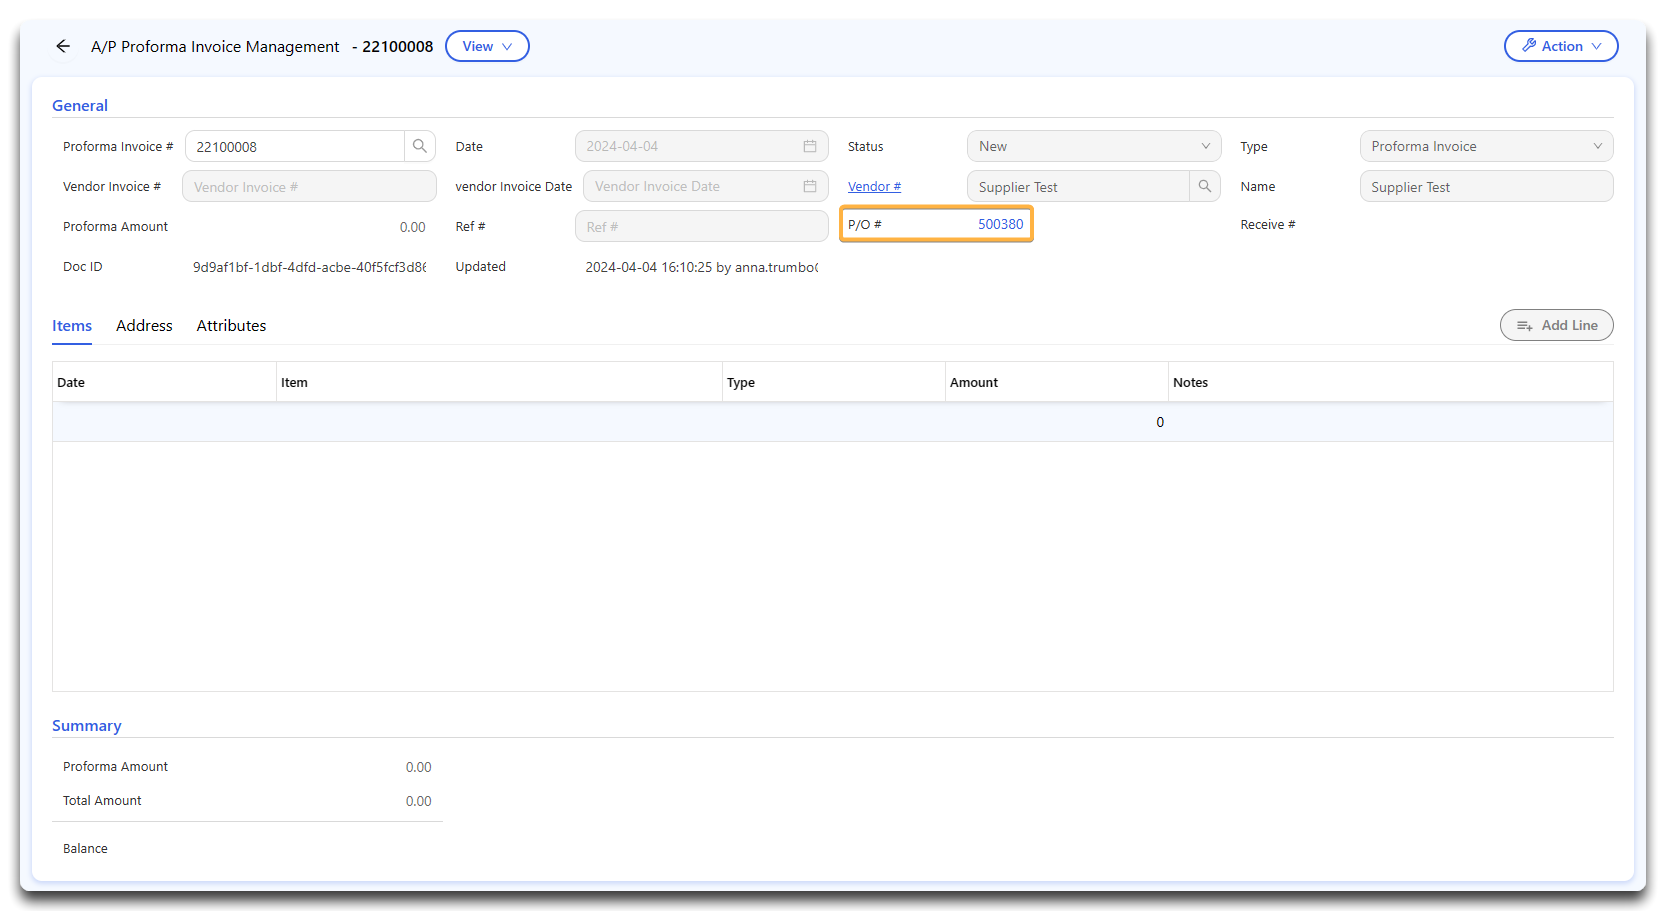This screenshot has width=1666, height=911.
Task: Open the Vendor Invoice Date calendar picker
Action: (x=809, y=186)
